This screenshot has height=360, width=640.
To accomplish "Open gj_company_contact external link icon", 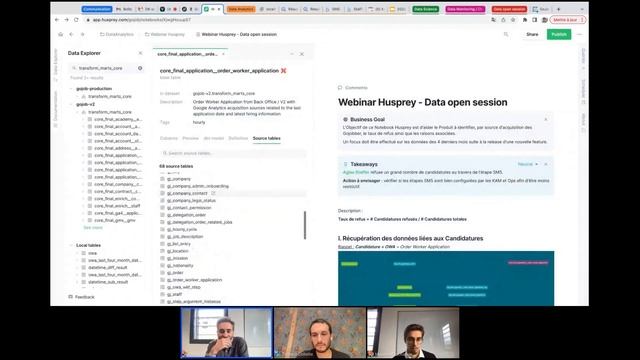I will (x=213, y=193).
